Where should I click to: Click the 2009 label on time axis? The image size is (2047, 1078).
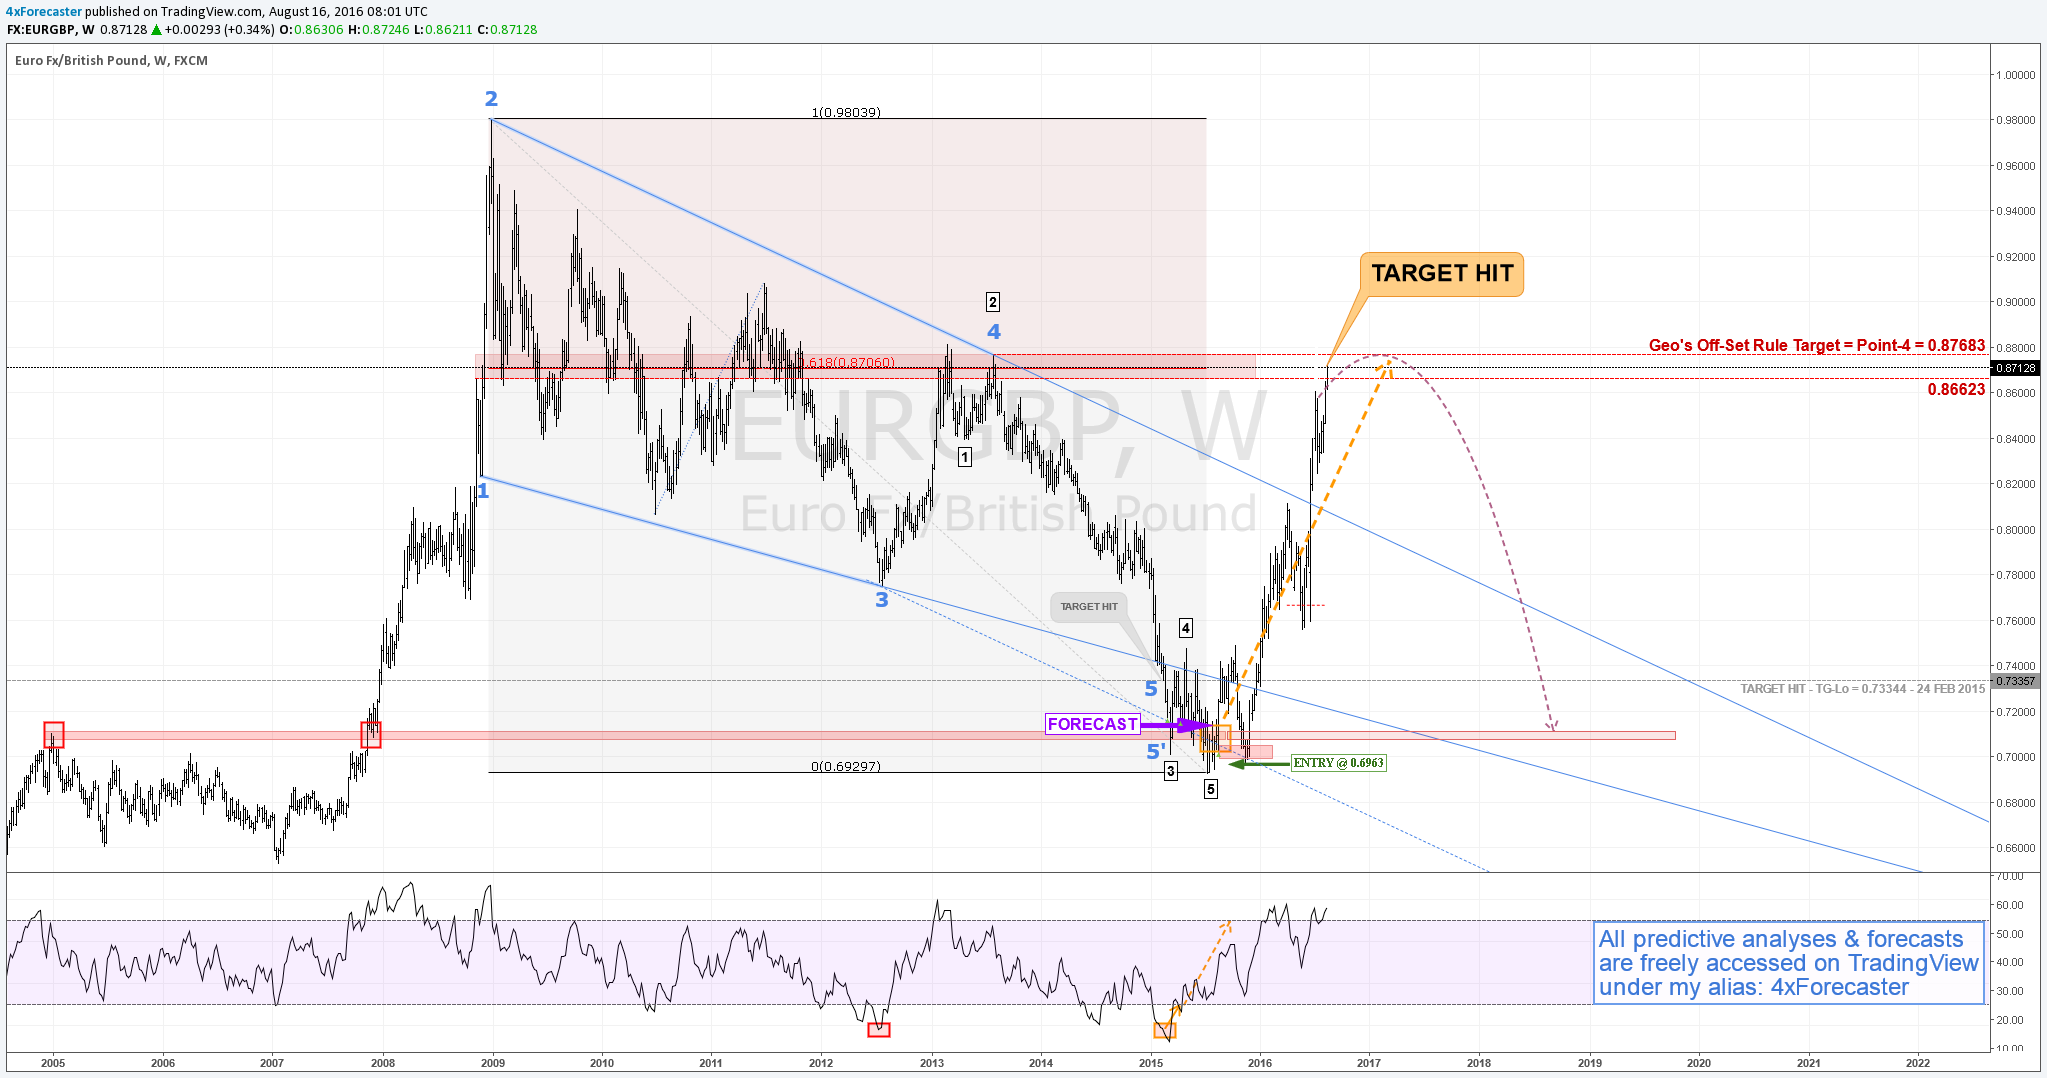pyautogui.click(x=492, y=1063)
